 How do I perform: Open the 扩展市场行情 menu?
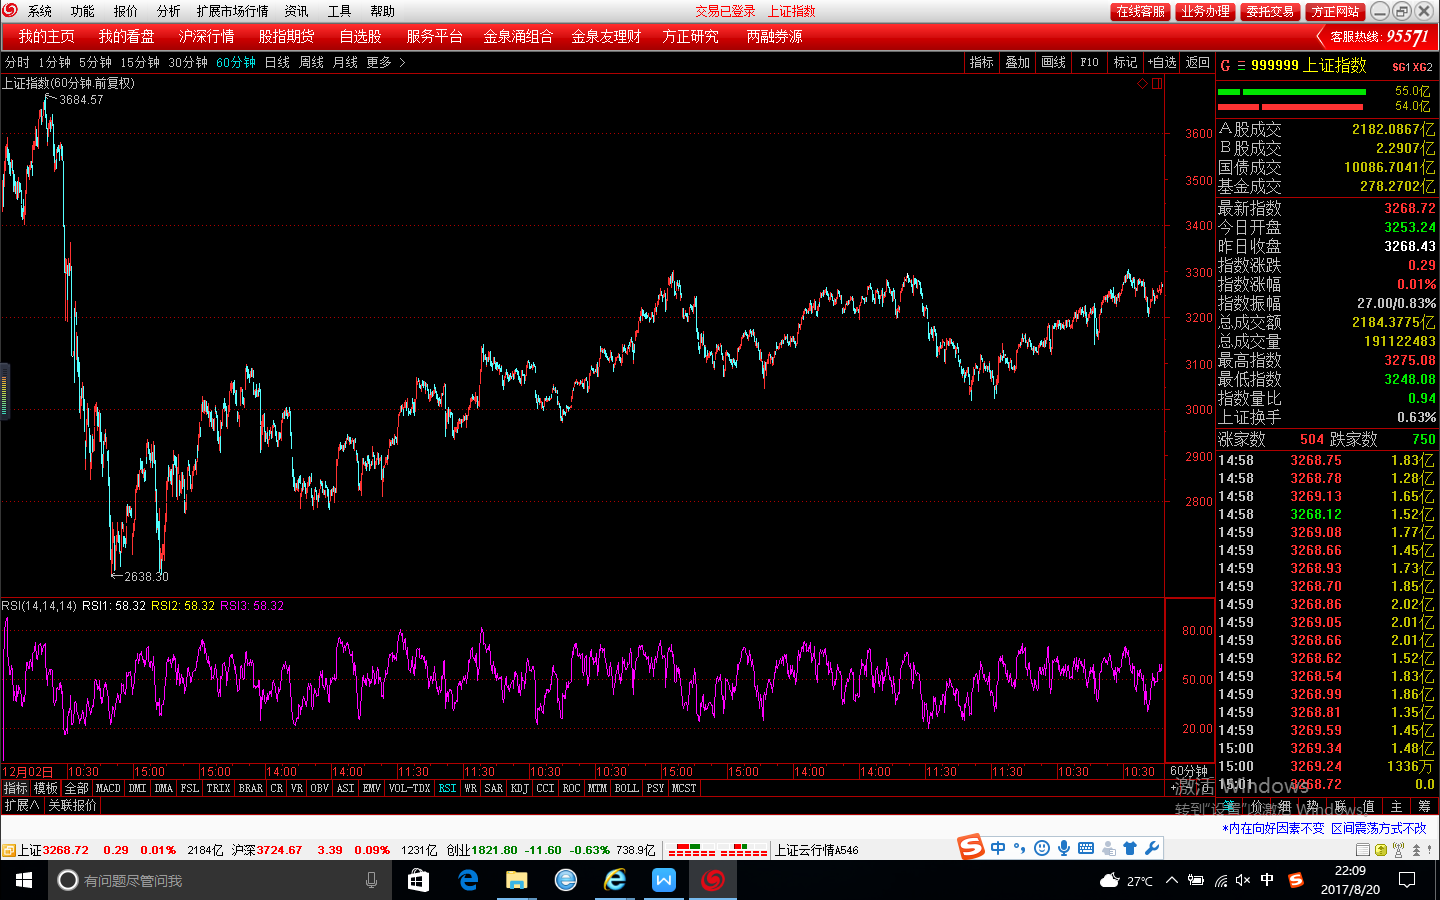[233, 11]
